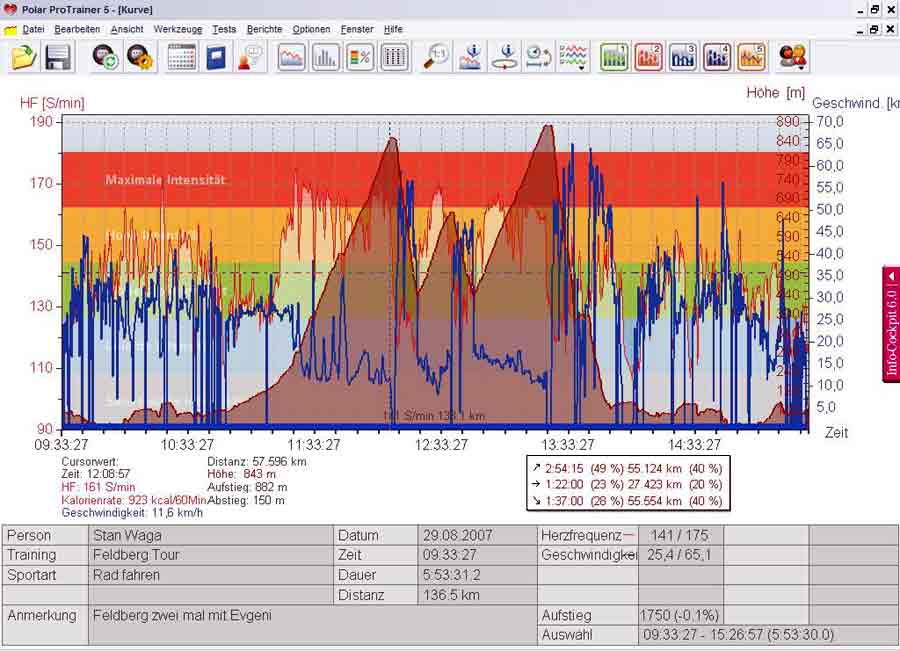
Task: Select the curve chart view icon
Action: tap(291, 57)
